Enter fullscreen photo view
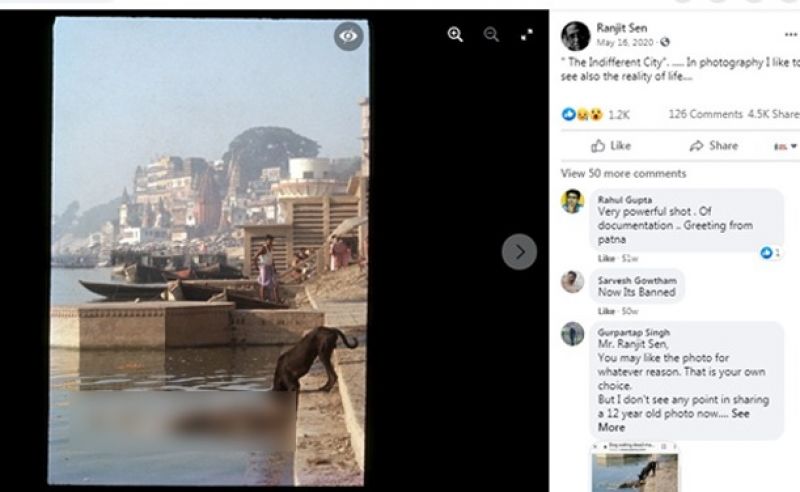Viewport: 800px width, 492px height. coord(527,35)
